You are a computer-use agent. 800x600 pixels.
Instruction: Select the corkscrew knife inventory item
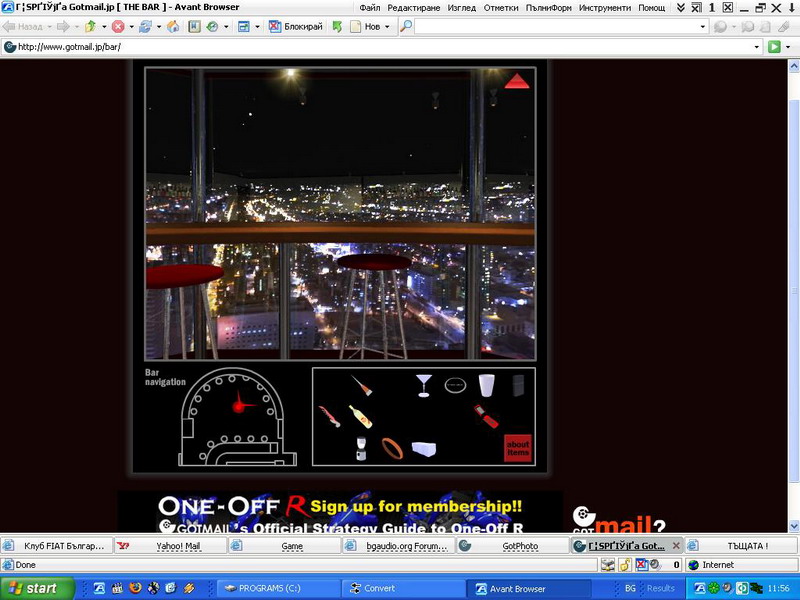point(329,415)
